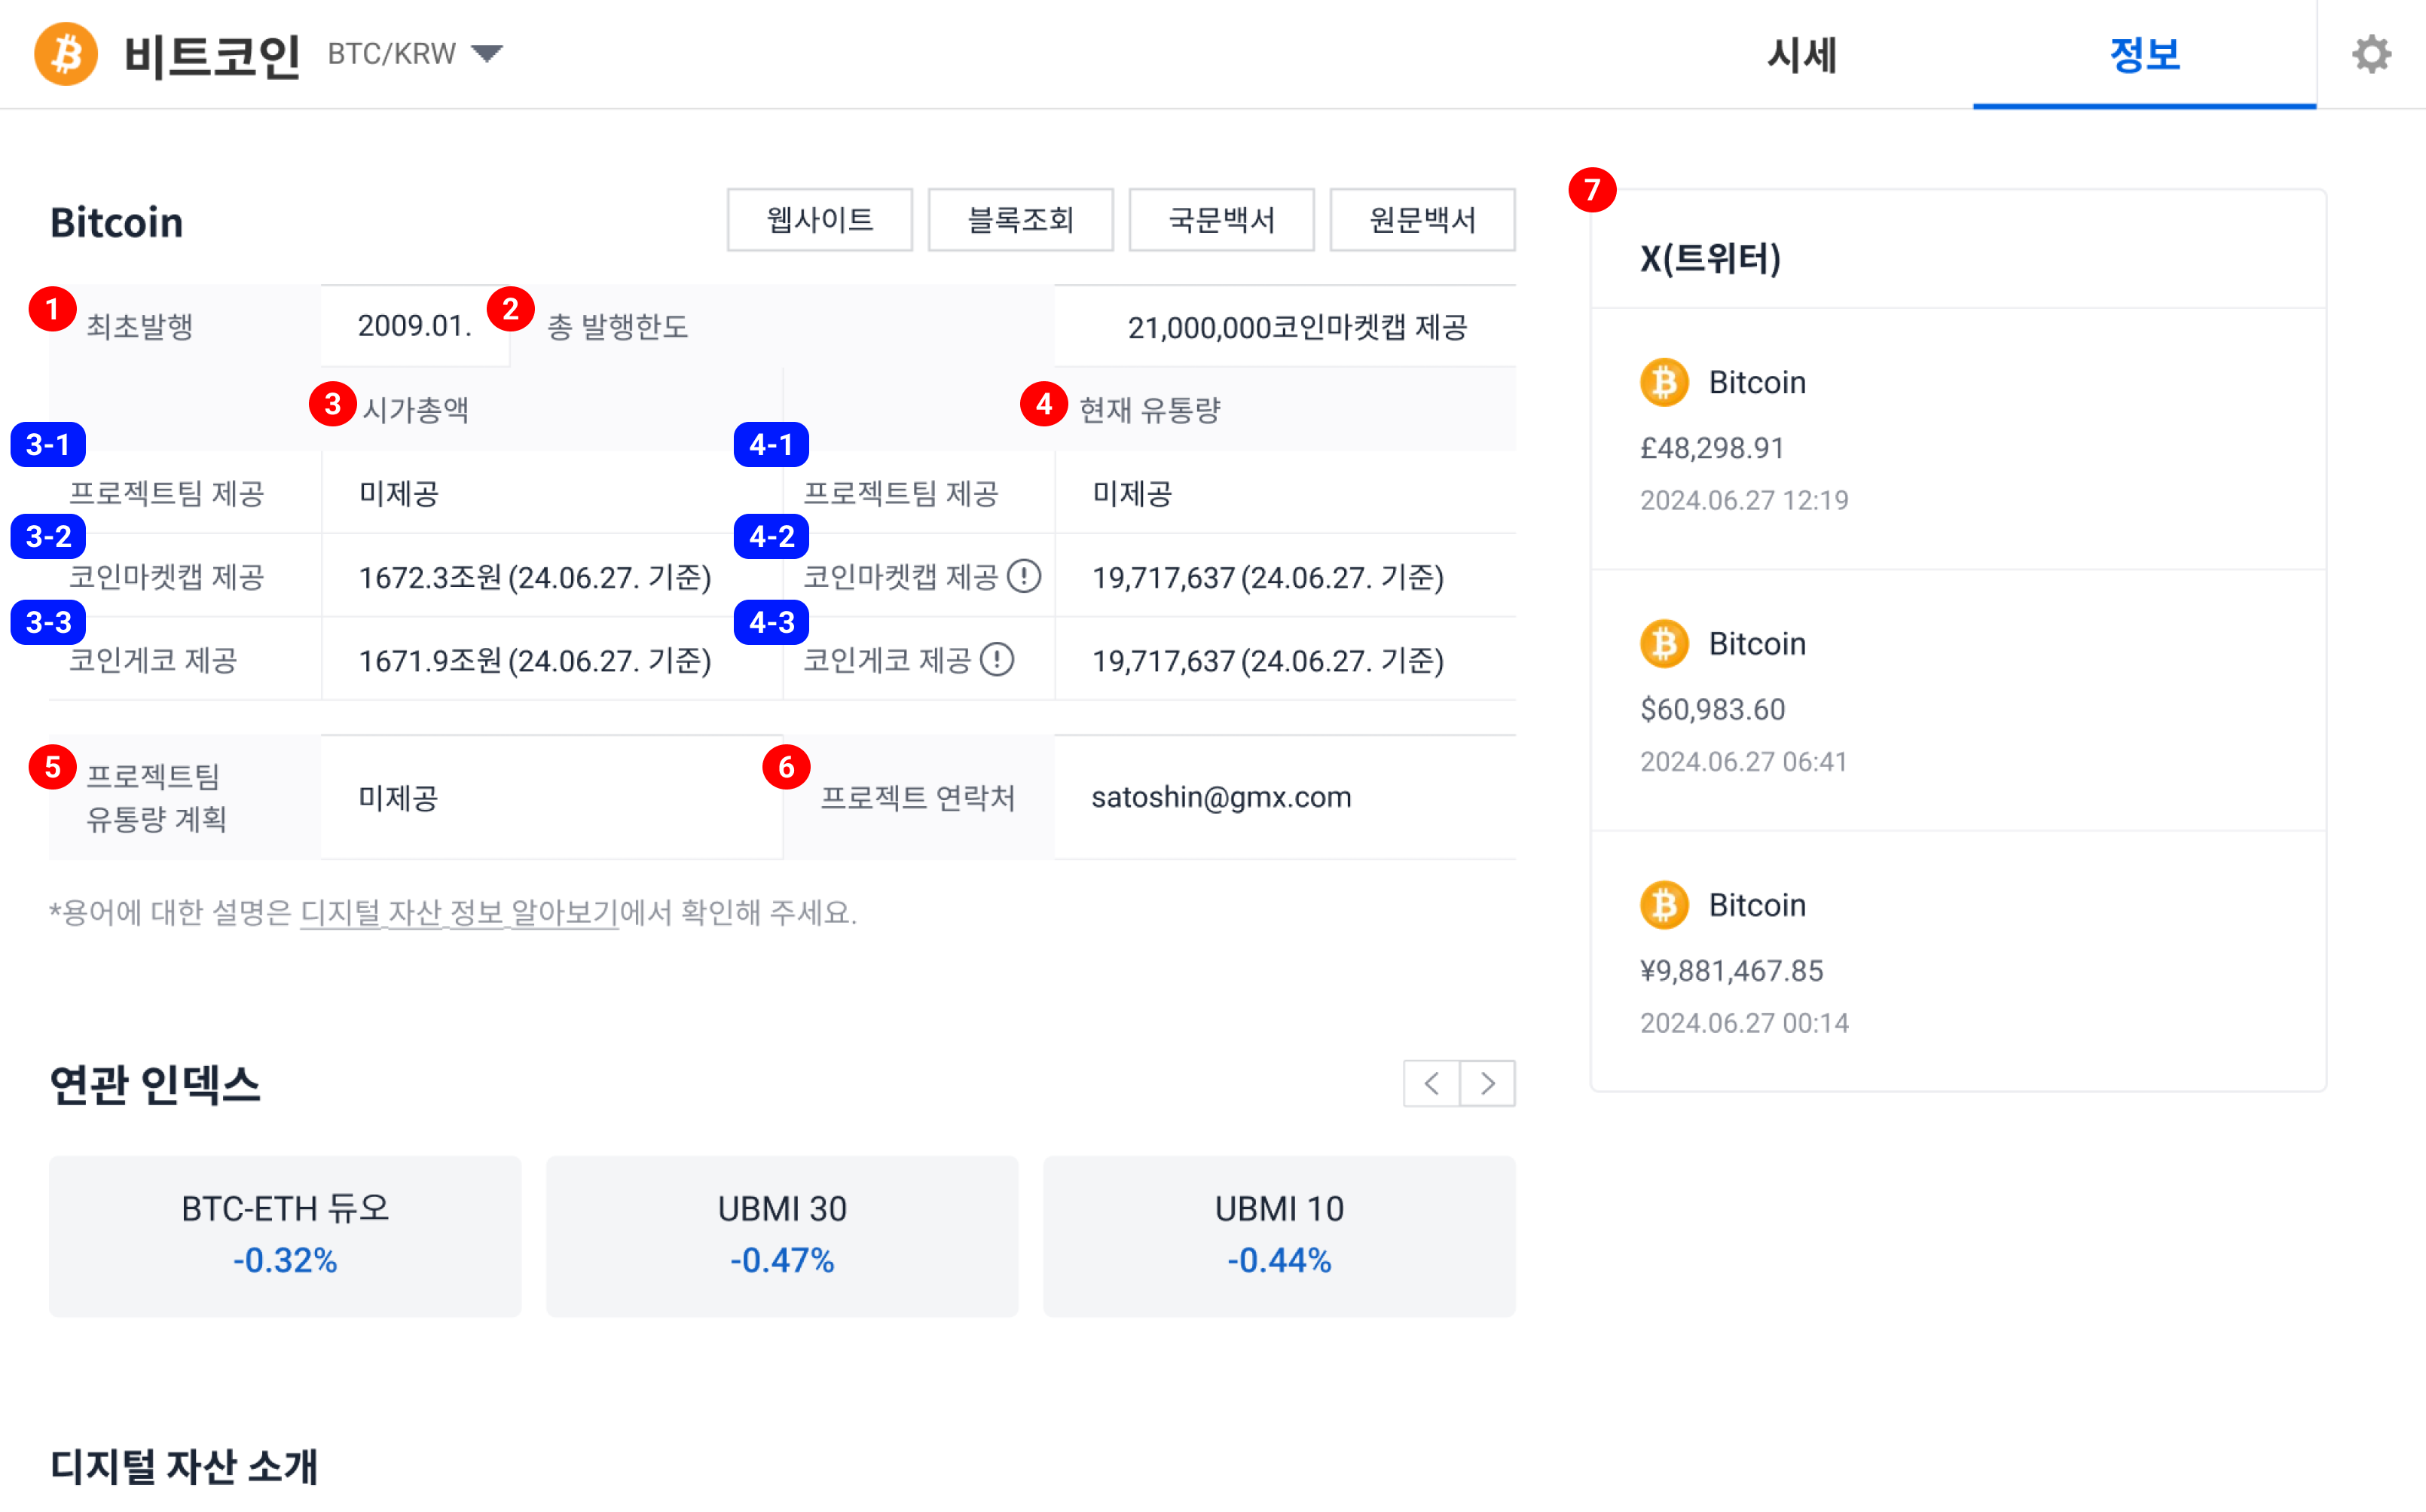This screenshot has height=1512, width=2426.
Task: Click info icon next to 코인마켓캡 제공 유통량
Action: pyautogui.click(x=1024, y=576)
